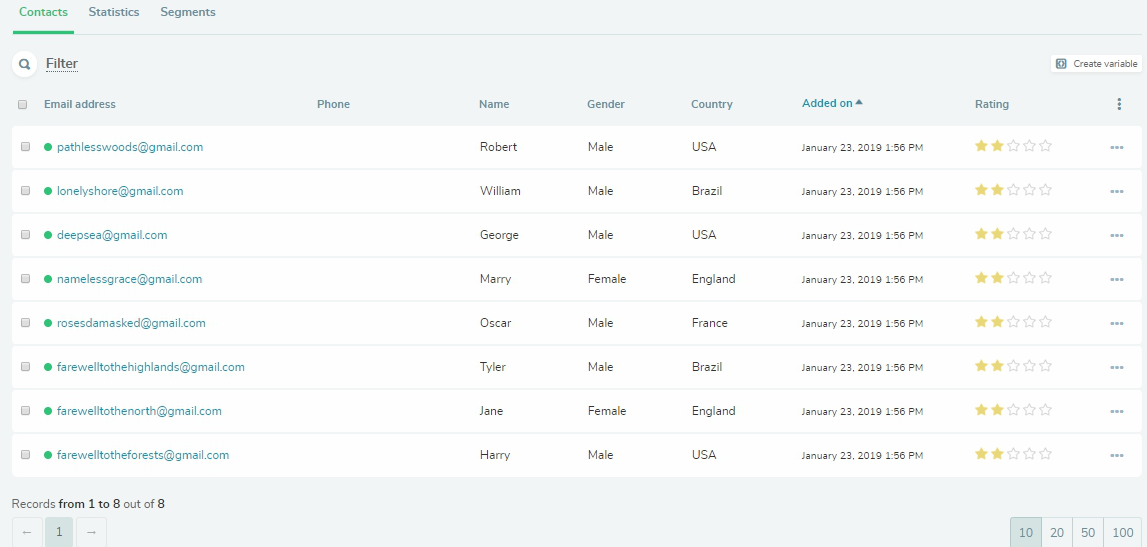Open namelessgrace@gmail.com contact details
The height and width of the screenshot is (547, 1147).
click(129, 279)
